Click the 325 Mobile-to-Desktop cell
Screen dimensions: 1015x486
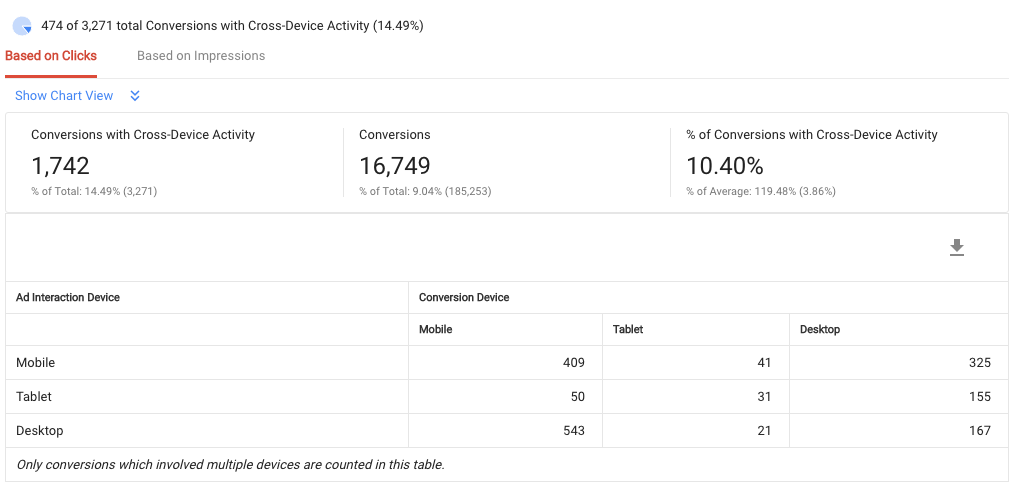[x=898, y=362]
